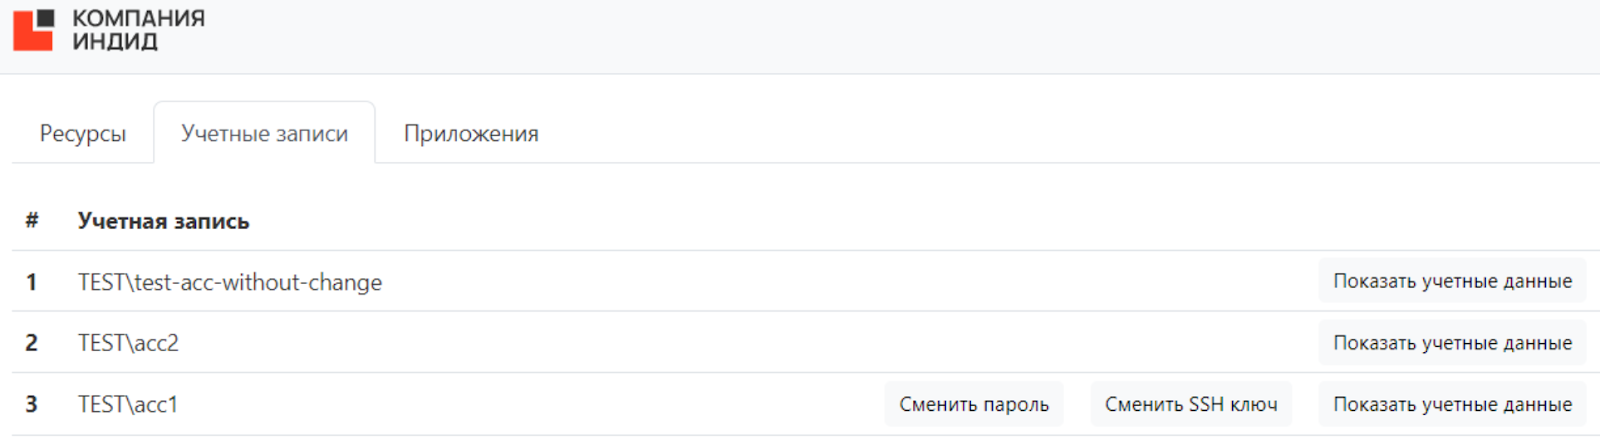Switch to the Ресурсы tab
The height and width of the screenshot is (440, 1600).
[83, 134]
